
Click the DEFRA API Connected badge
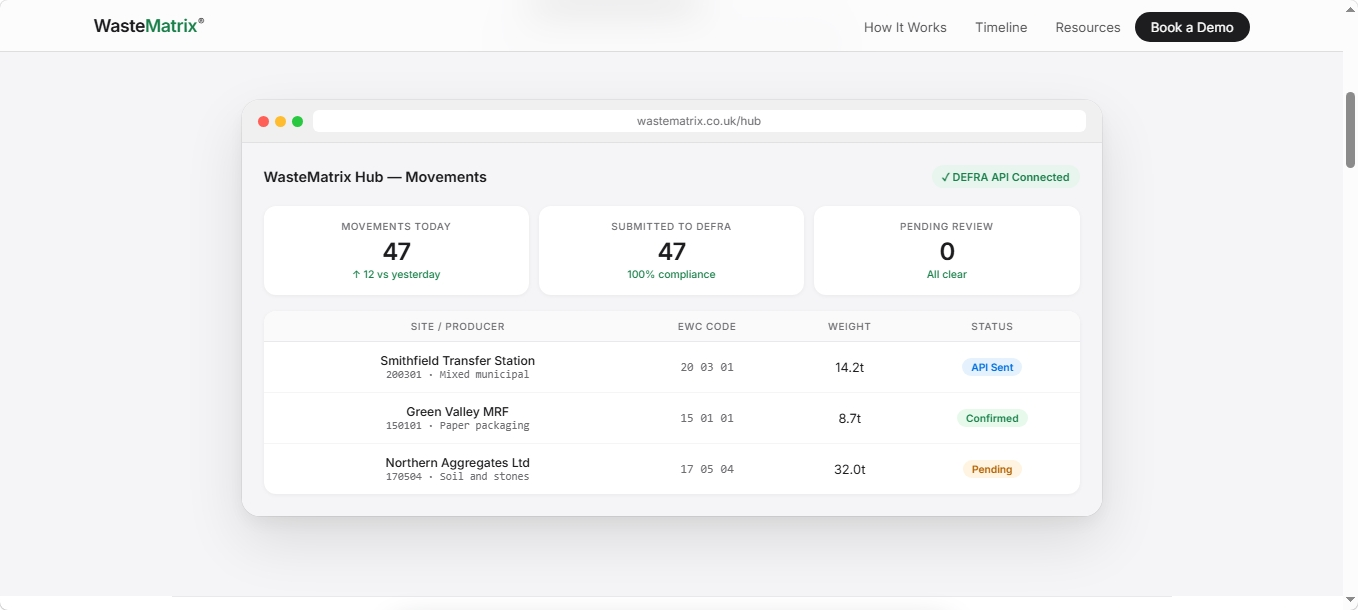[x=1006, y=177]
